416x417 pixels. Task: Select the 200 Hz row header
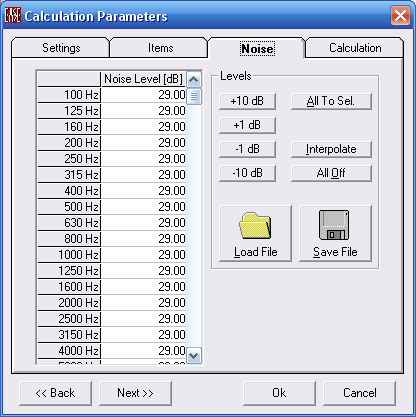69,143
